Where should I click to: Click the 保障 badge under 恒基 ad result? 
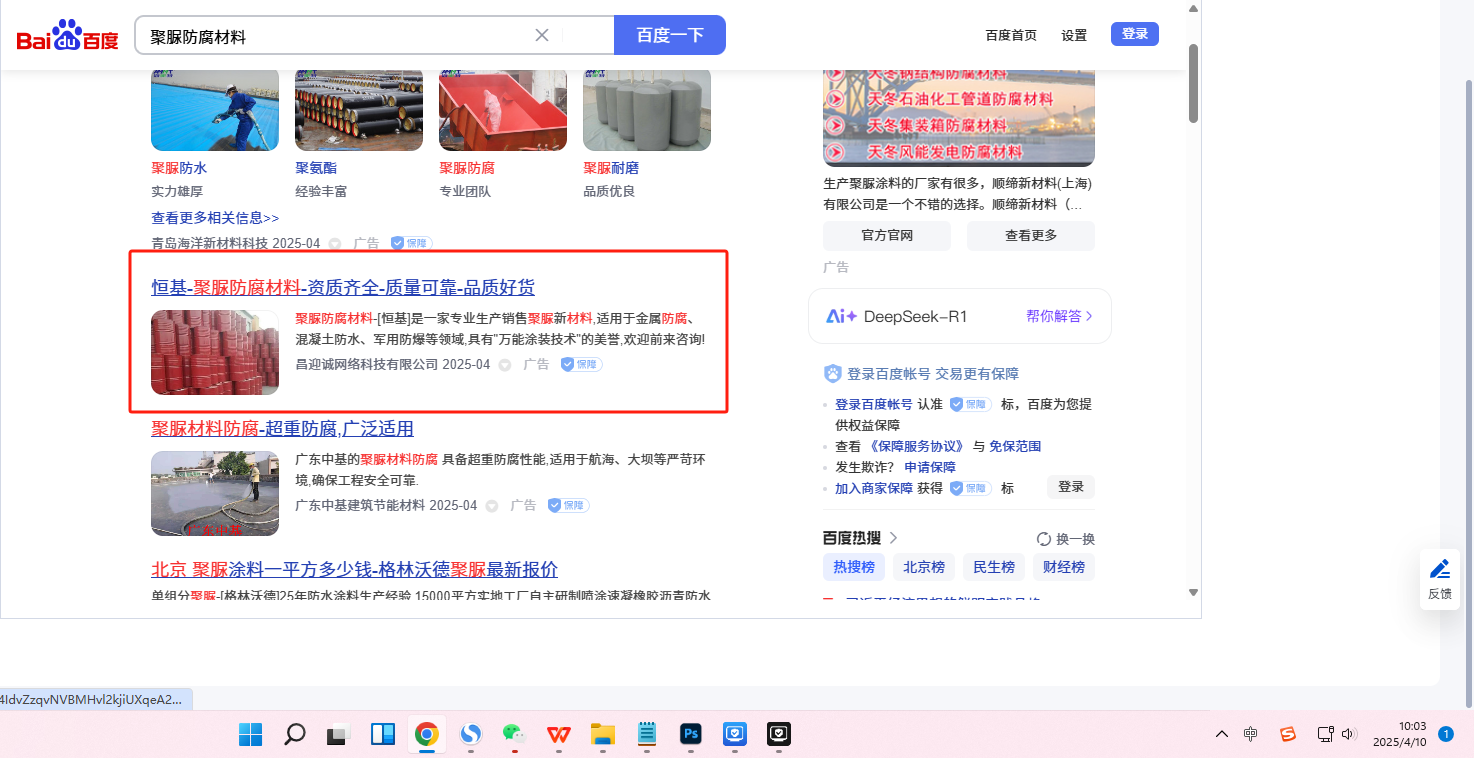[581, 365]
